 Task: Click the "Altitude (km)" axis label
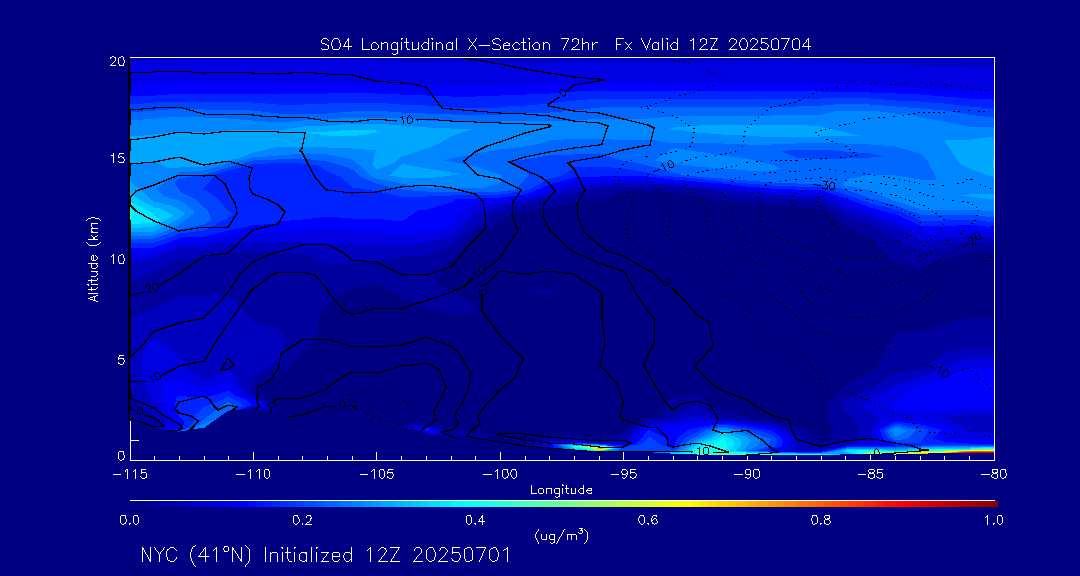pos(93,259)
